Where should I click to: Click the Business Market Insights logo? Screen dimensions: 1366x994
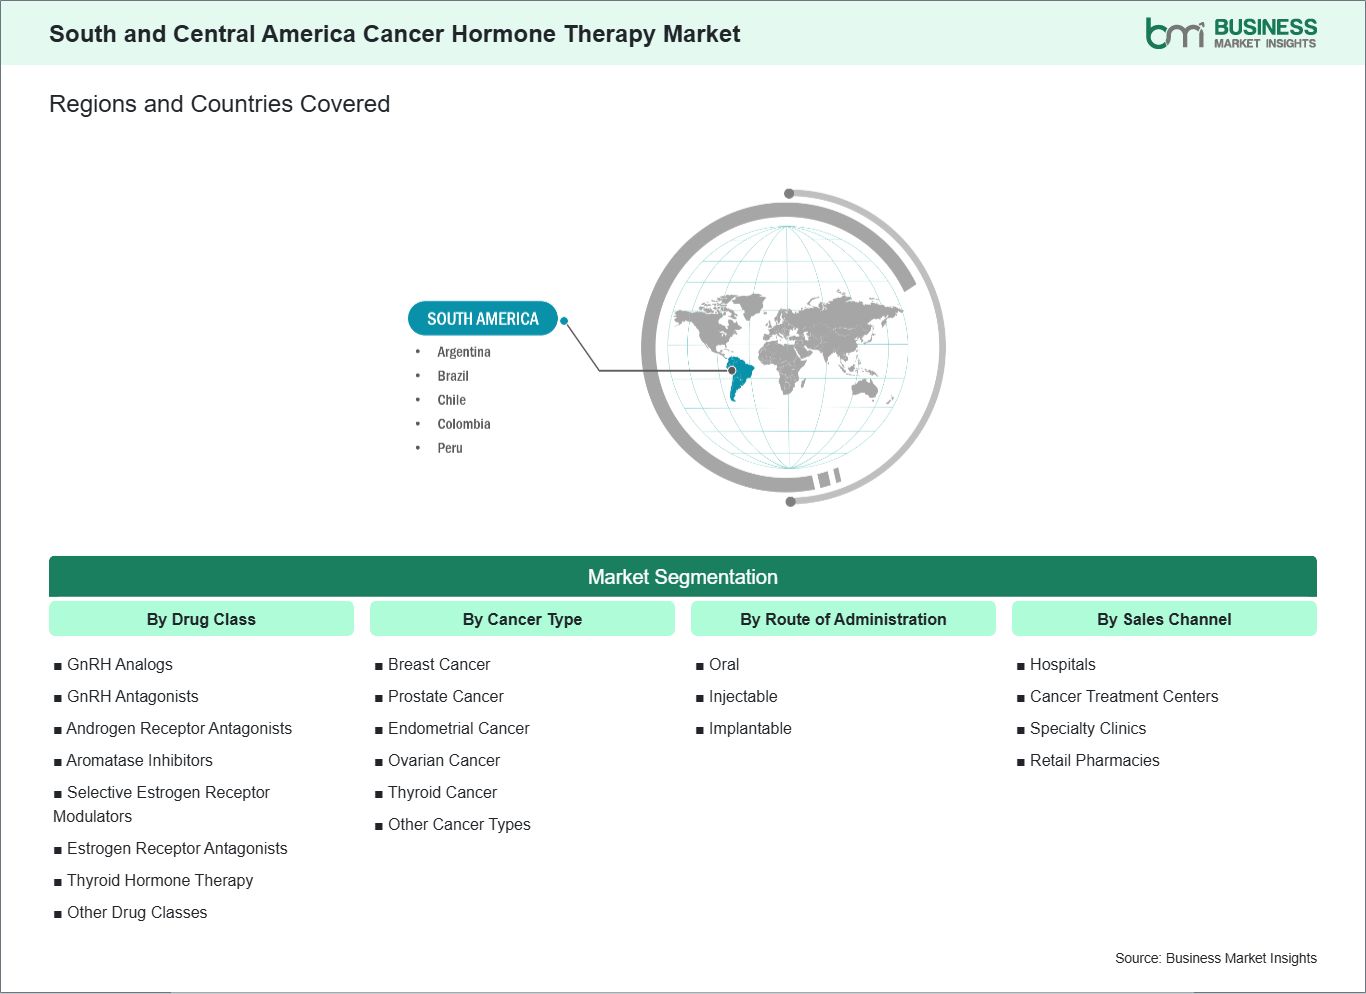point(1230,33)
